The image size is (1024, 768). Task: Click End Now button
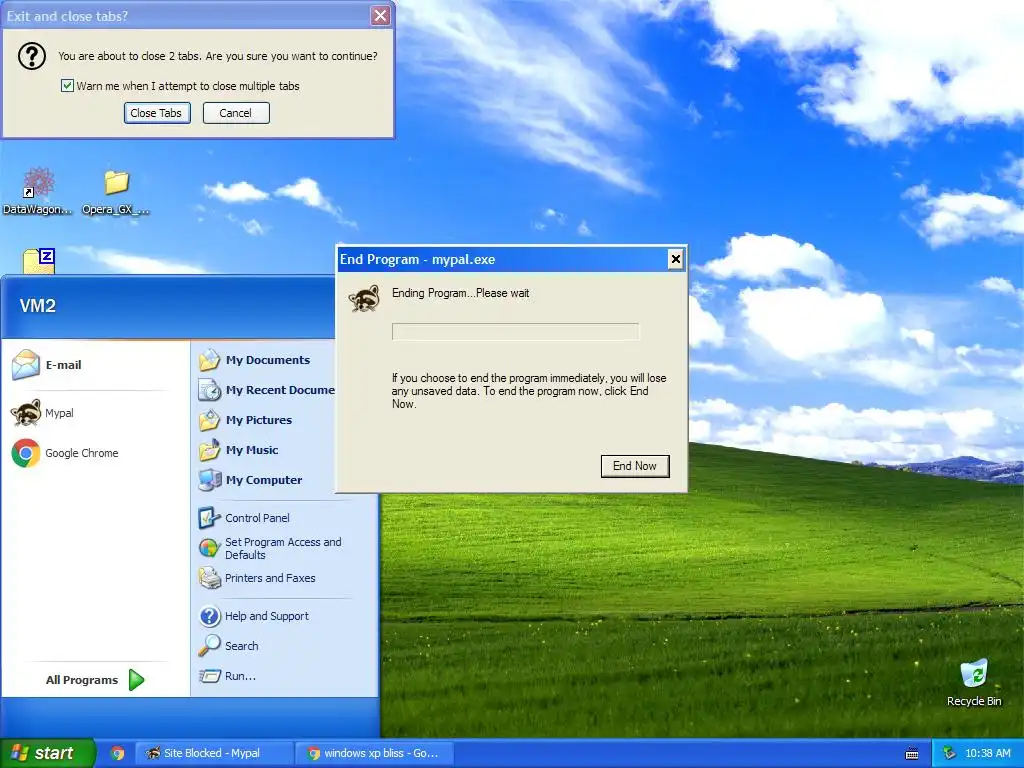click(635, 466)
